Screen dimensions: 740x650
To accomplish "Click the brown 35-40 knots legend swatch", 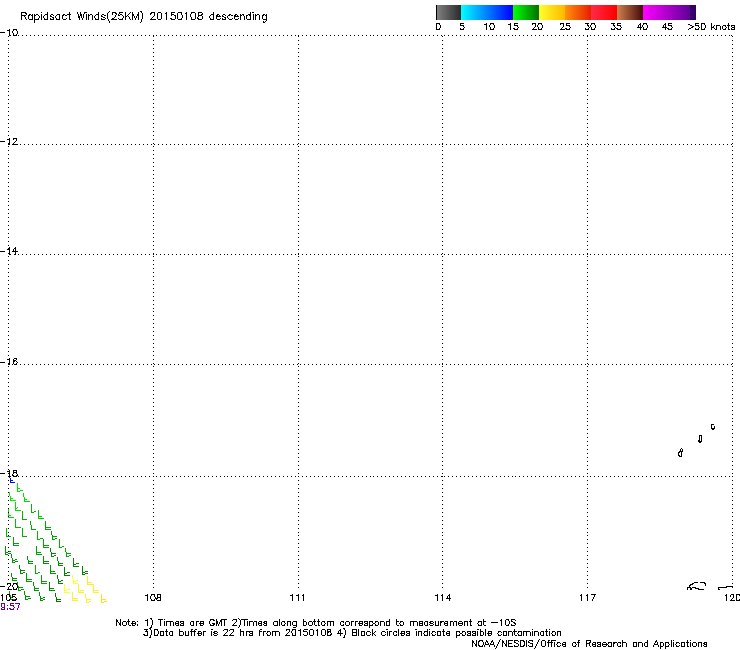I will click(x=630, y=12).
